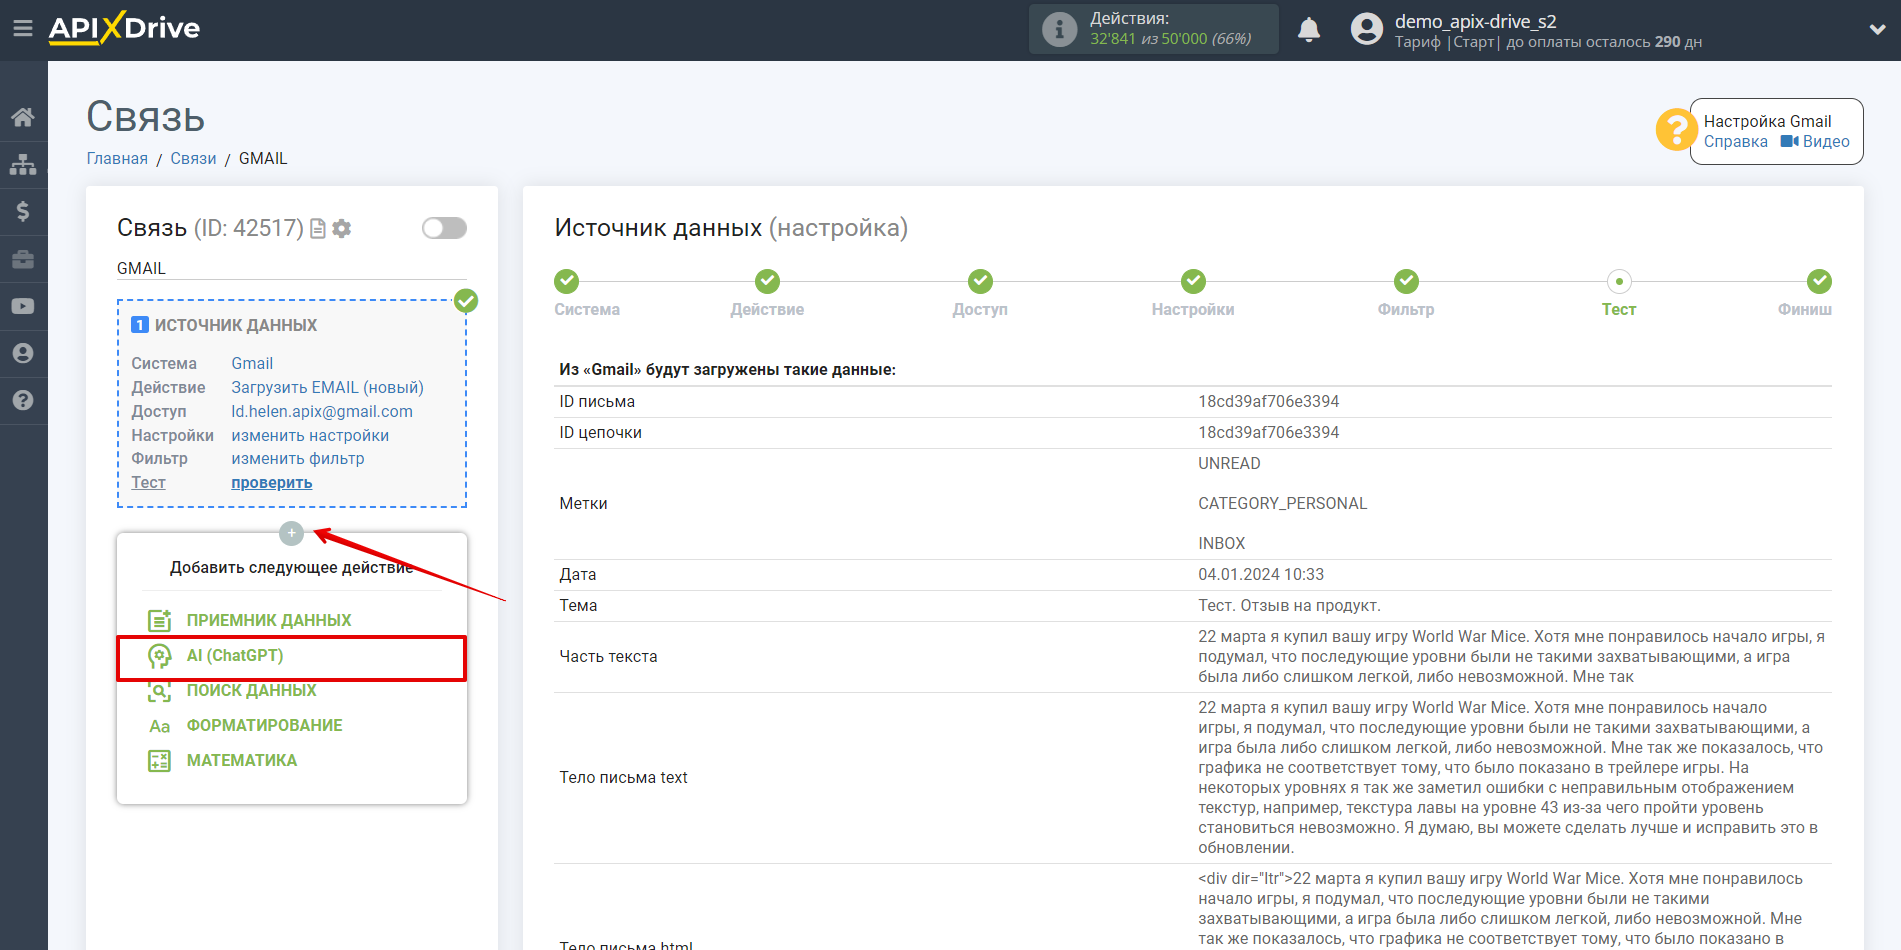Screen dimensions: 1901x950
Task: Open the briefcase sidebar icon
Action: click(23, 259)
